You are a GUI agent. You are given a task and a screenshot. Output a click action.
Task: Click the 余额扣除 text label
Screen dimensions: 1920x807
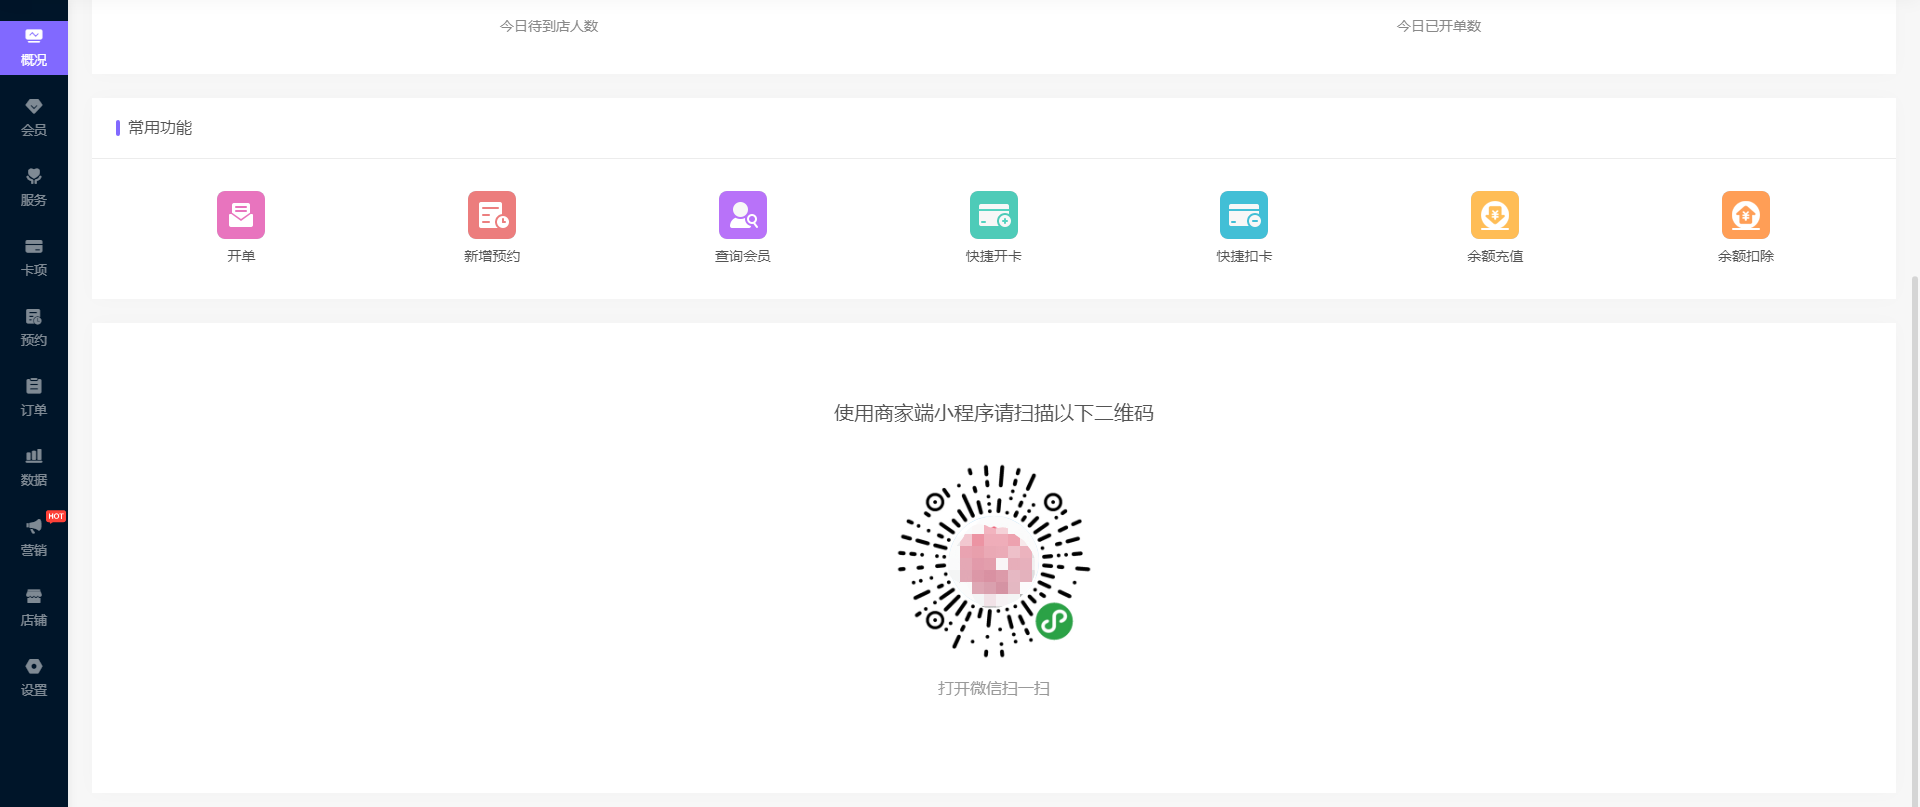[1746, 256]
